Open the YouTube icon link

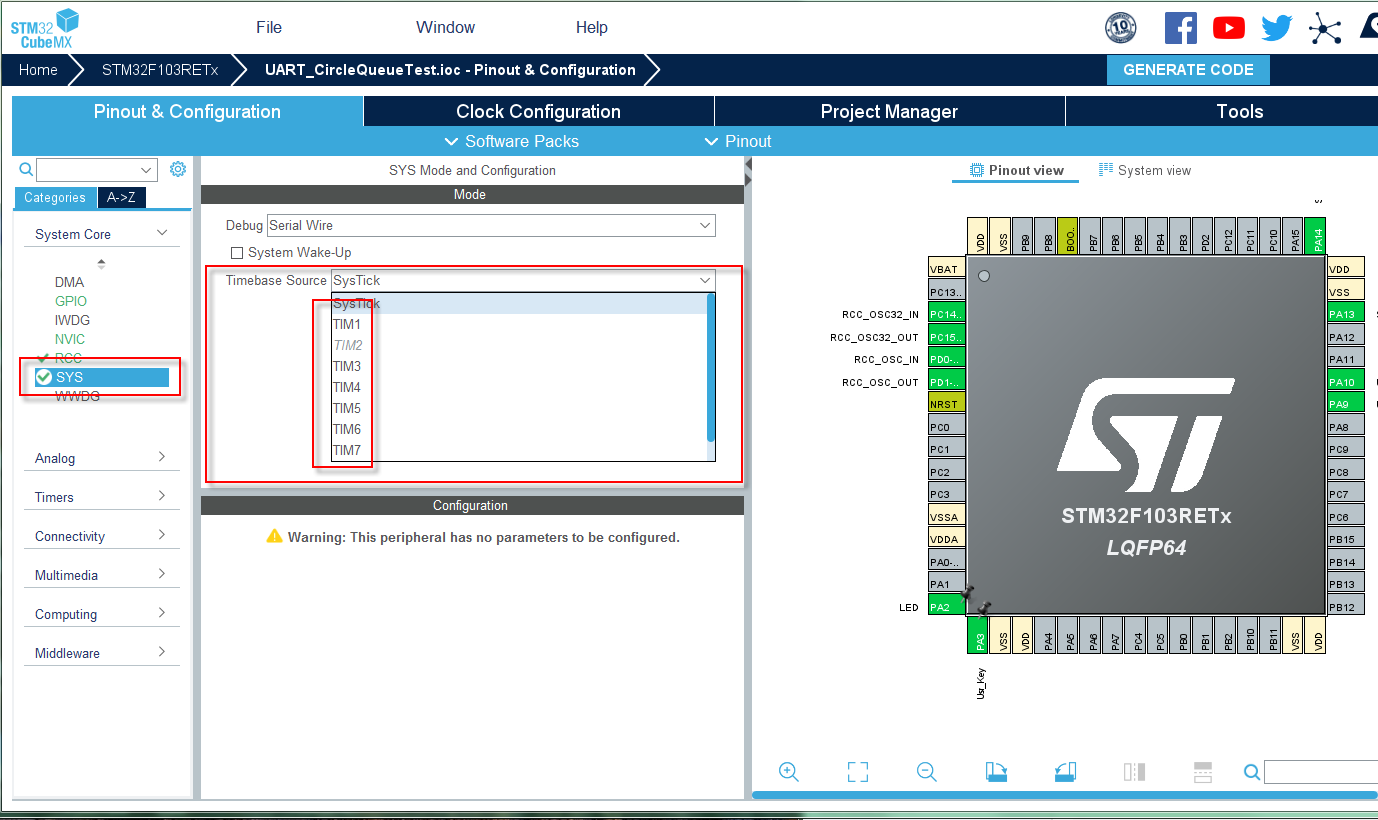pyautogui.click(x=1229, y=28)
